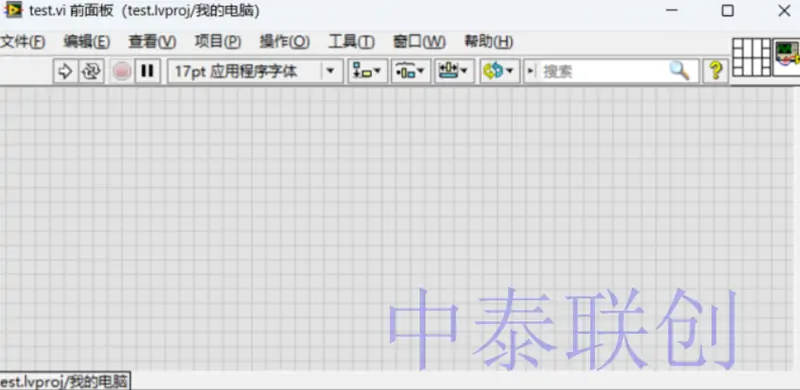Open the Reorder dropdown

pyautogui.click(x=499, y=71)
